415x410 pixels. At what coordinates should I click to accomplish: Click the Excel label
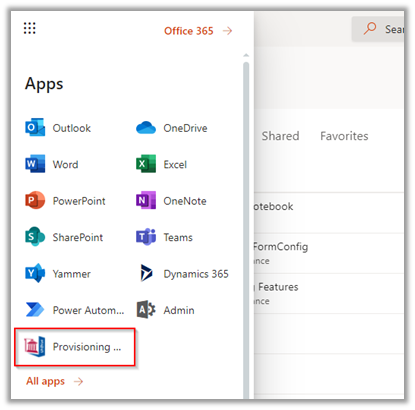[x=175, y=164]
